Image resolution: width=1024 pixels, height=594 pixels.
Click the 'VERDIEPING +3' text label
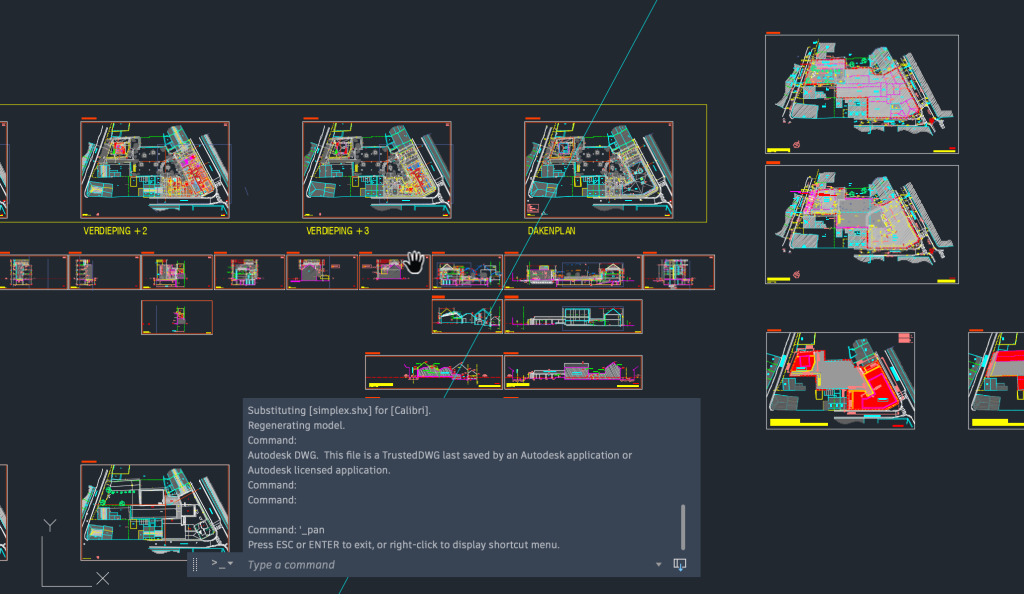338,231
